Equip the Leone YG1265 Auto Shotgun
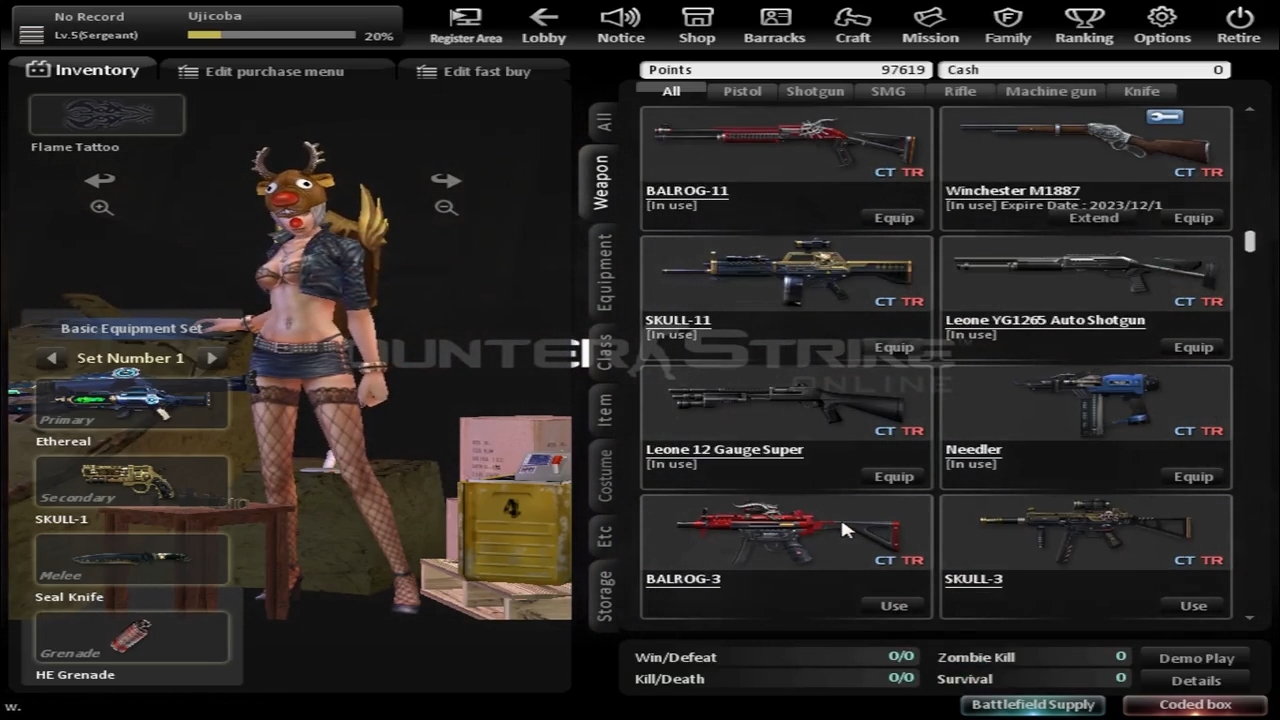Screen dimensions: 1280x720 pos(1193,347)
